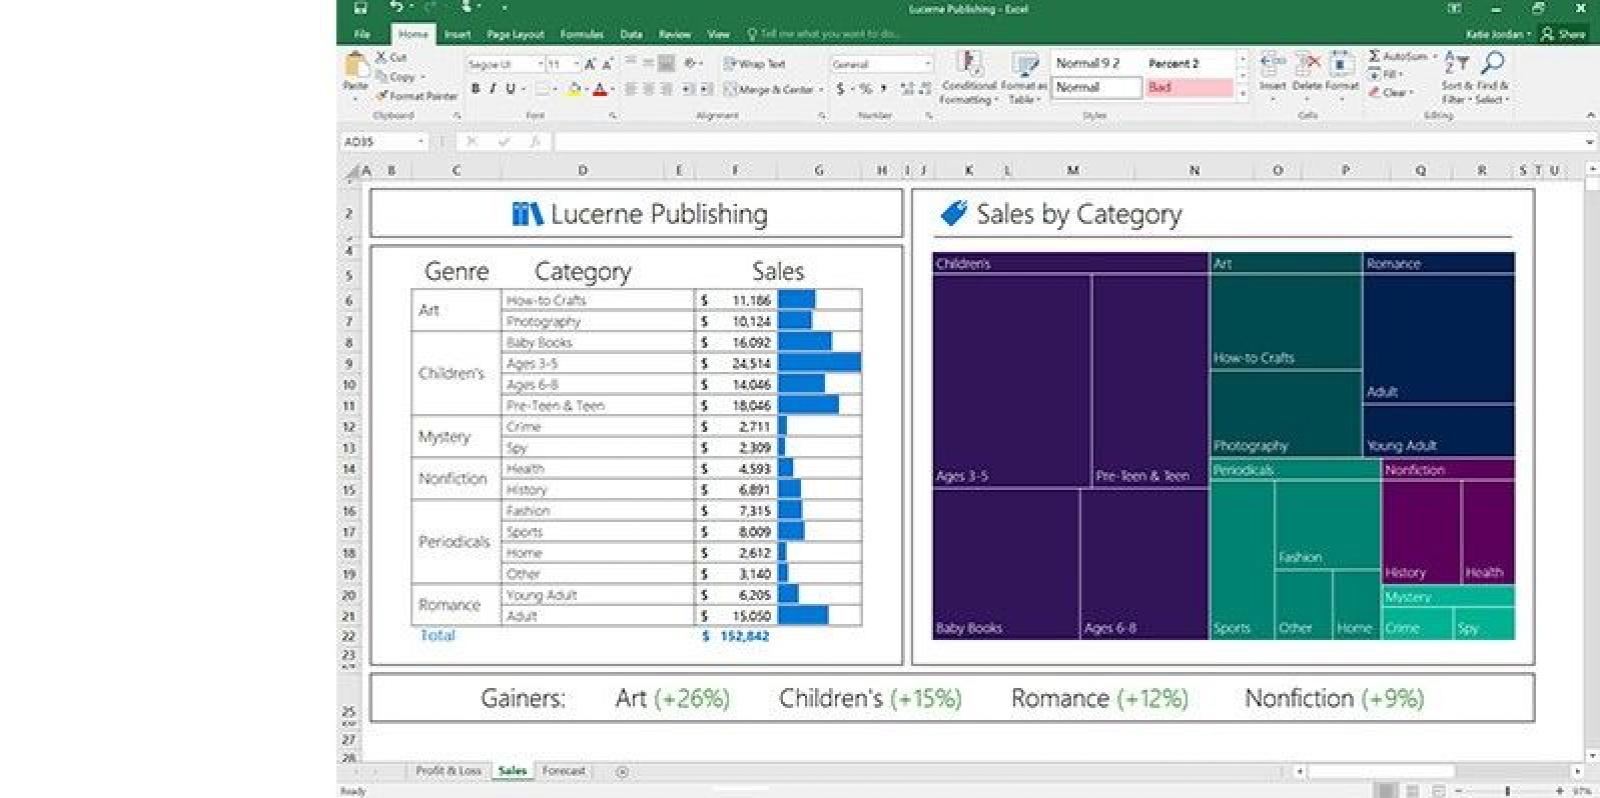
Task: Add a new sheet with plus icon
Action: tap(622, 771)
